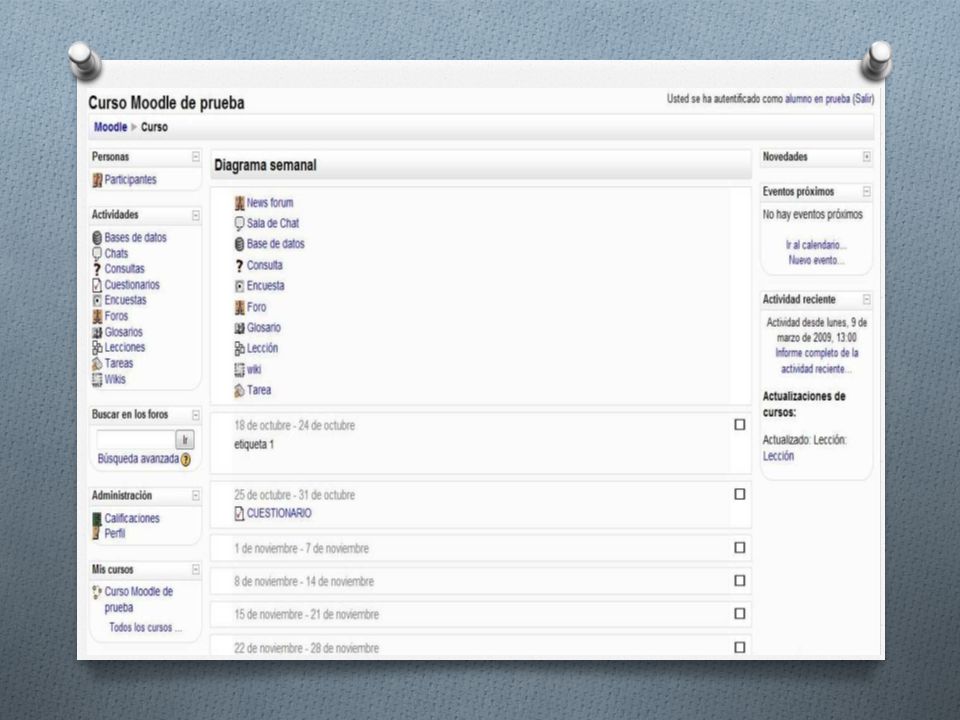Collapse the Buscar en los foros block

coord(196,415)
